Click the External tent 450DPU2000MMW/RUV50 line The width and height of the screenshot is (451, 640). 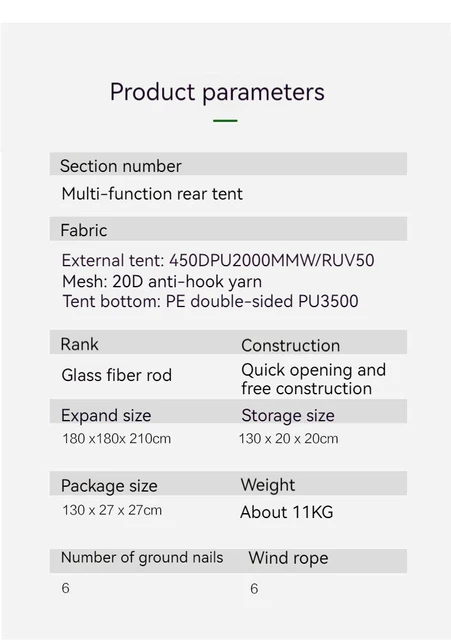click(218, 260)
